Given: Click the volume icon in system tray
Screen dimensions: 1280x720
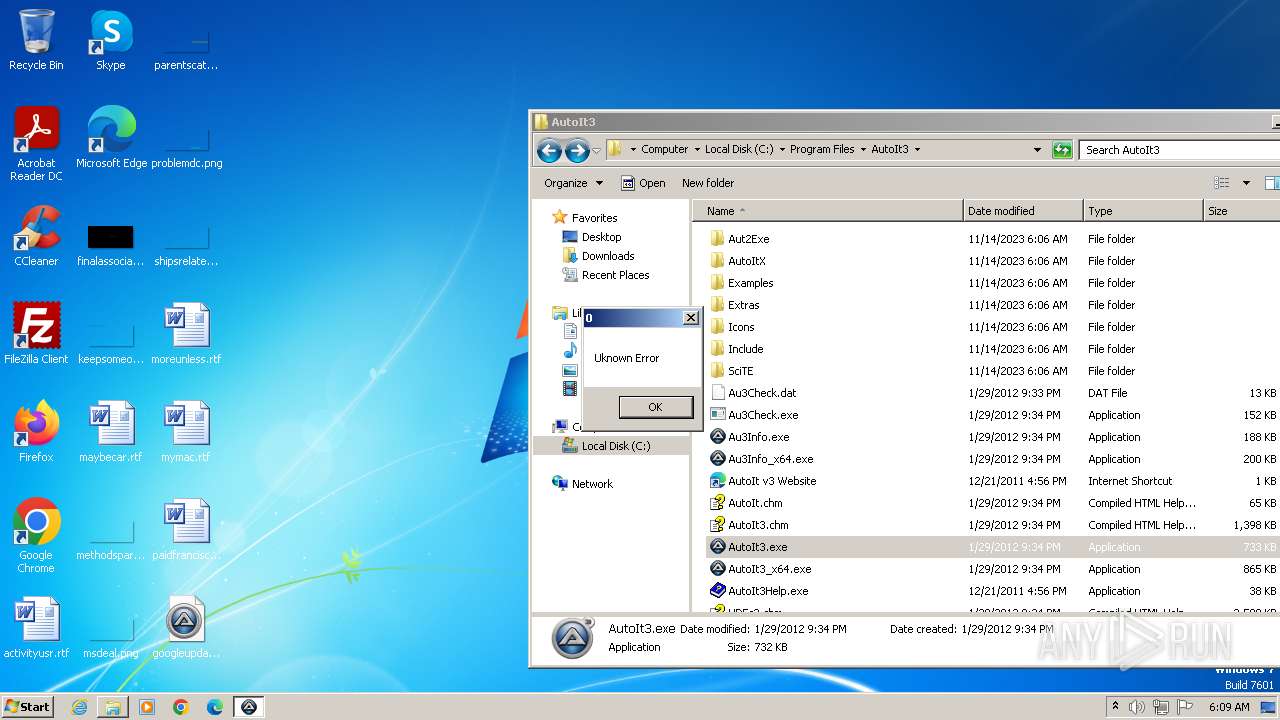Looking at the screenshot, I should 1137,707.
